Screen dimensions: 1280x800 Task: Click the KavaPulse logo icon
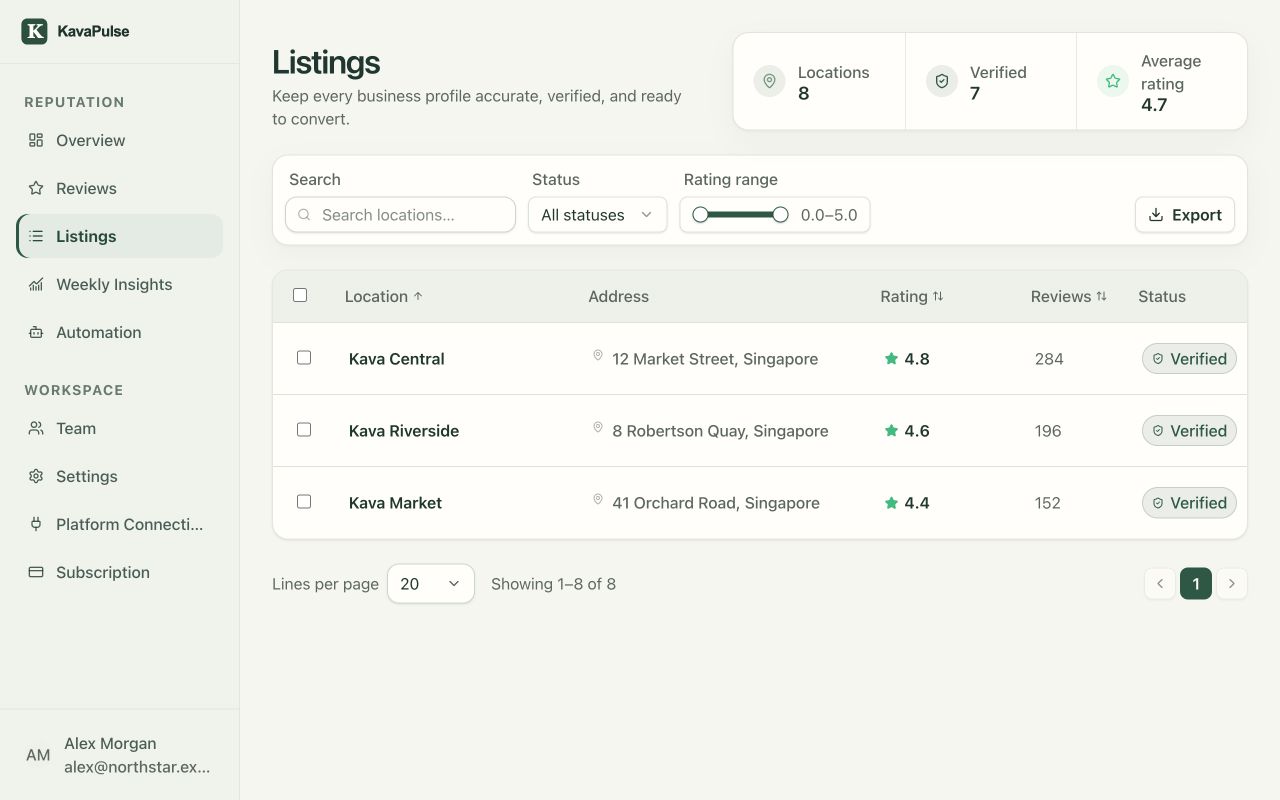pyautogui.click(x=34, y=31)
